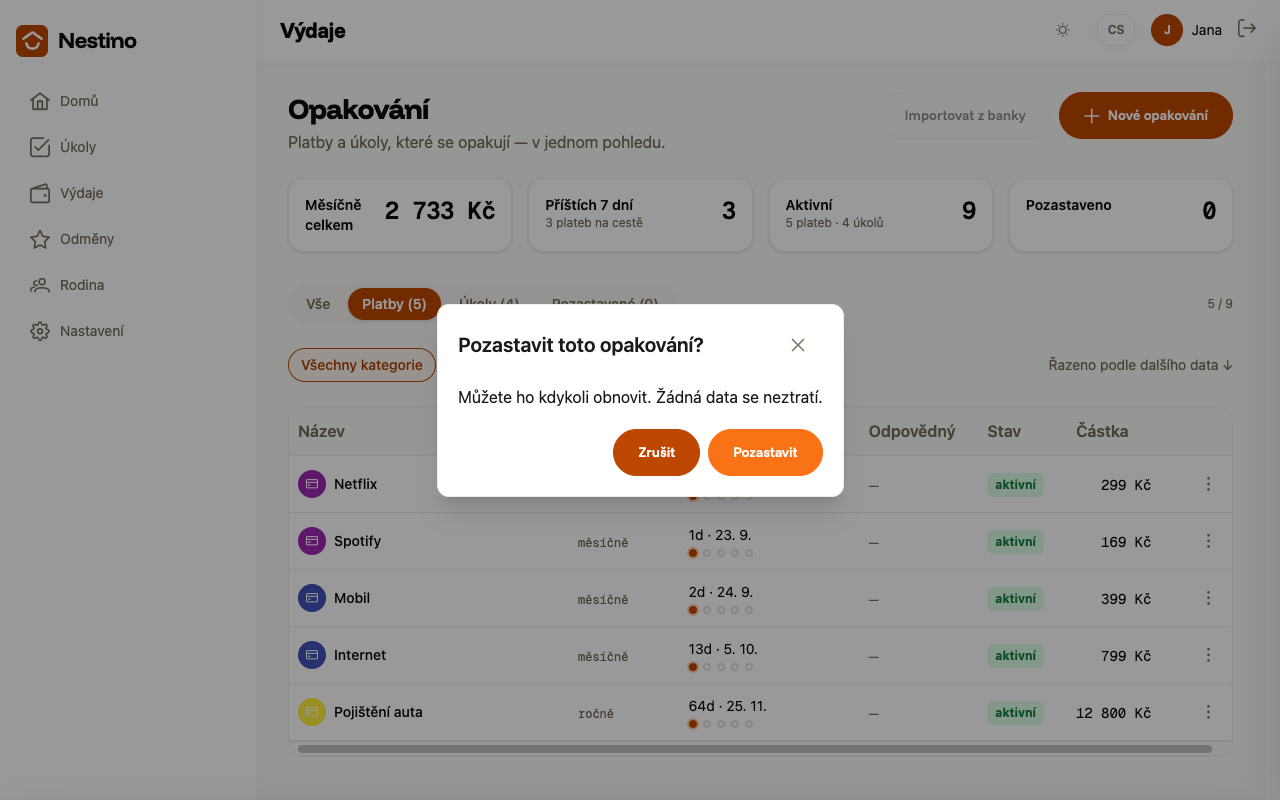Click the Měsíčně celkem summary card
The image size is (1280, 800).
pyautogui.click(x=400, y=215)
